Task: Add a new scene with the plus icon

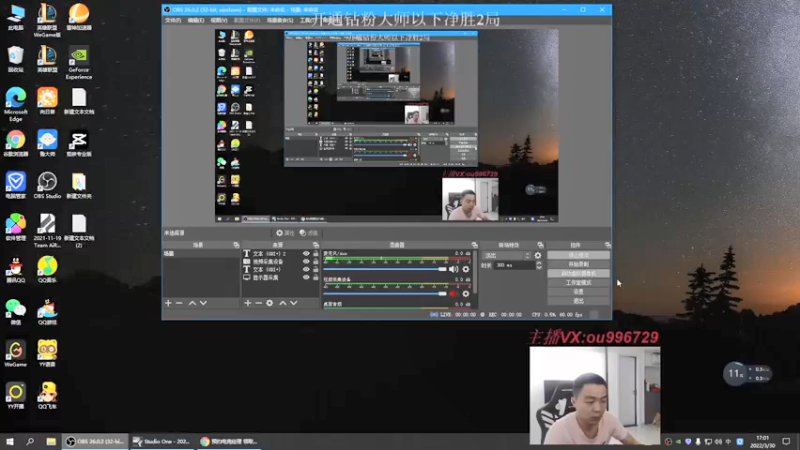Action: click(x=168, y=303)
